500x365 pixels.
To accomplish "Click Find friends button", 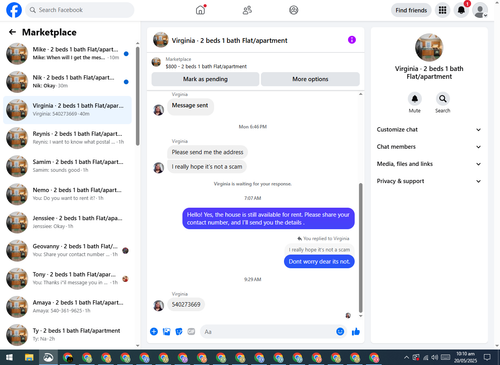I will click(411, 10).
